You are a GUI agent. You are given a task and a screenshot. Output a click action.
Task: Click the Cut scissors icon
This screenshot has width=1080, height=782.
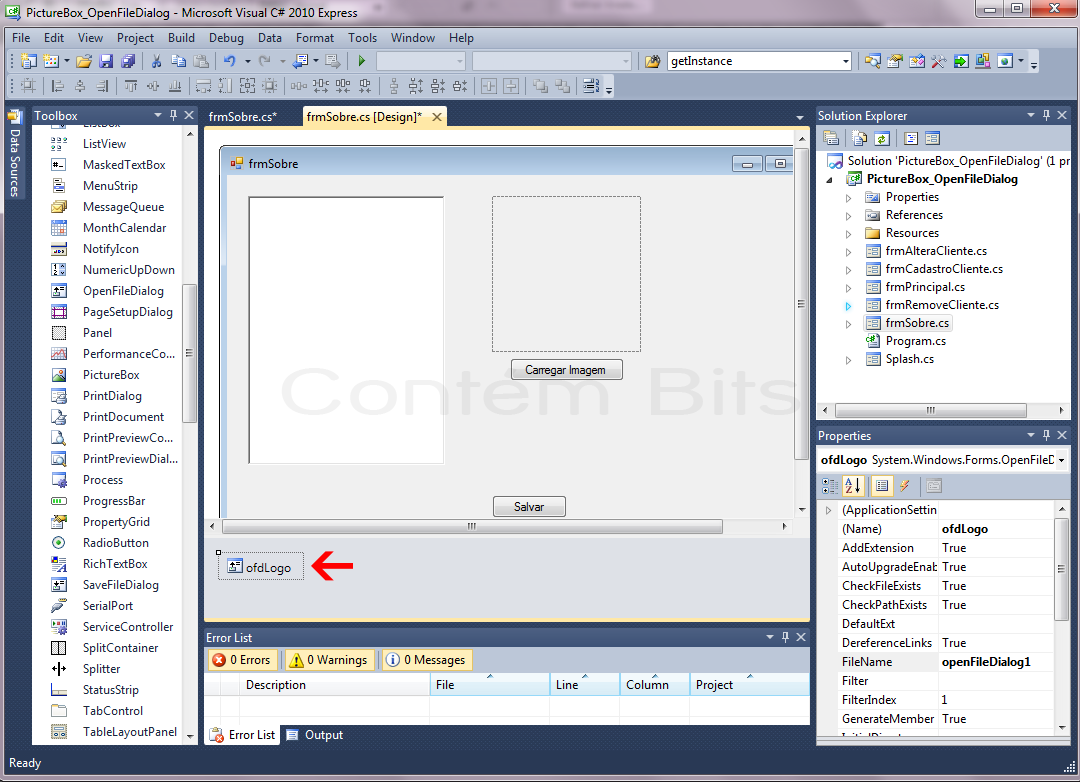[156, 61]
